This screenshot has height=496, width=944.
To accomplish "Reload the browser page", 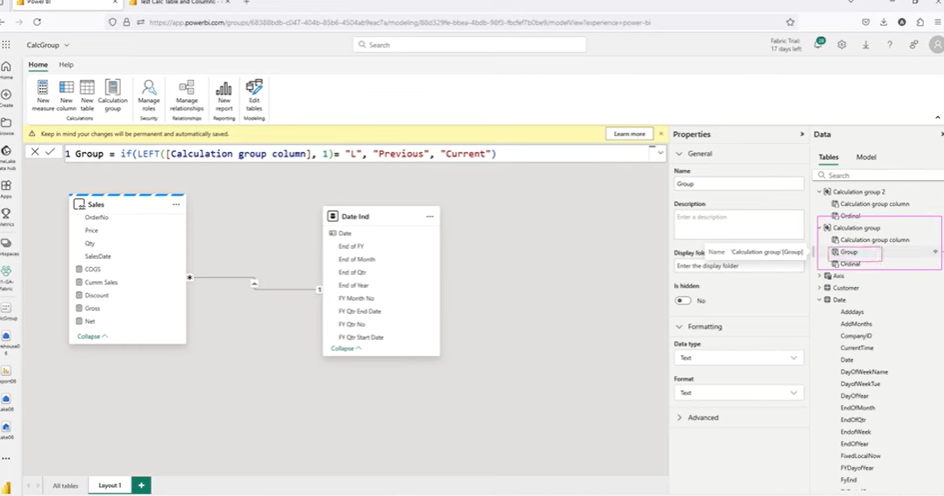I will click(x=37, y=22).
